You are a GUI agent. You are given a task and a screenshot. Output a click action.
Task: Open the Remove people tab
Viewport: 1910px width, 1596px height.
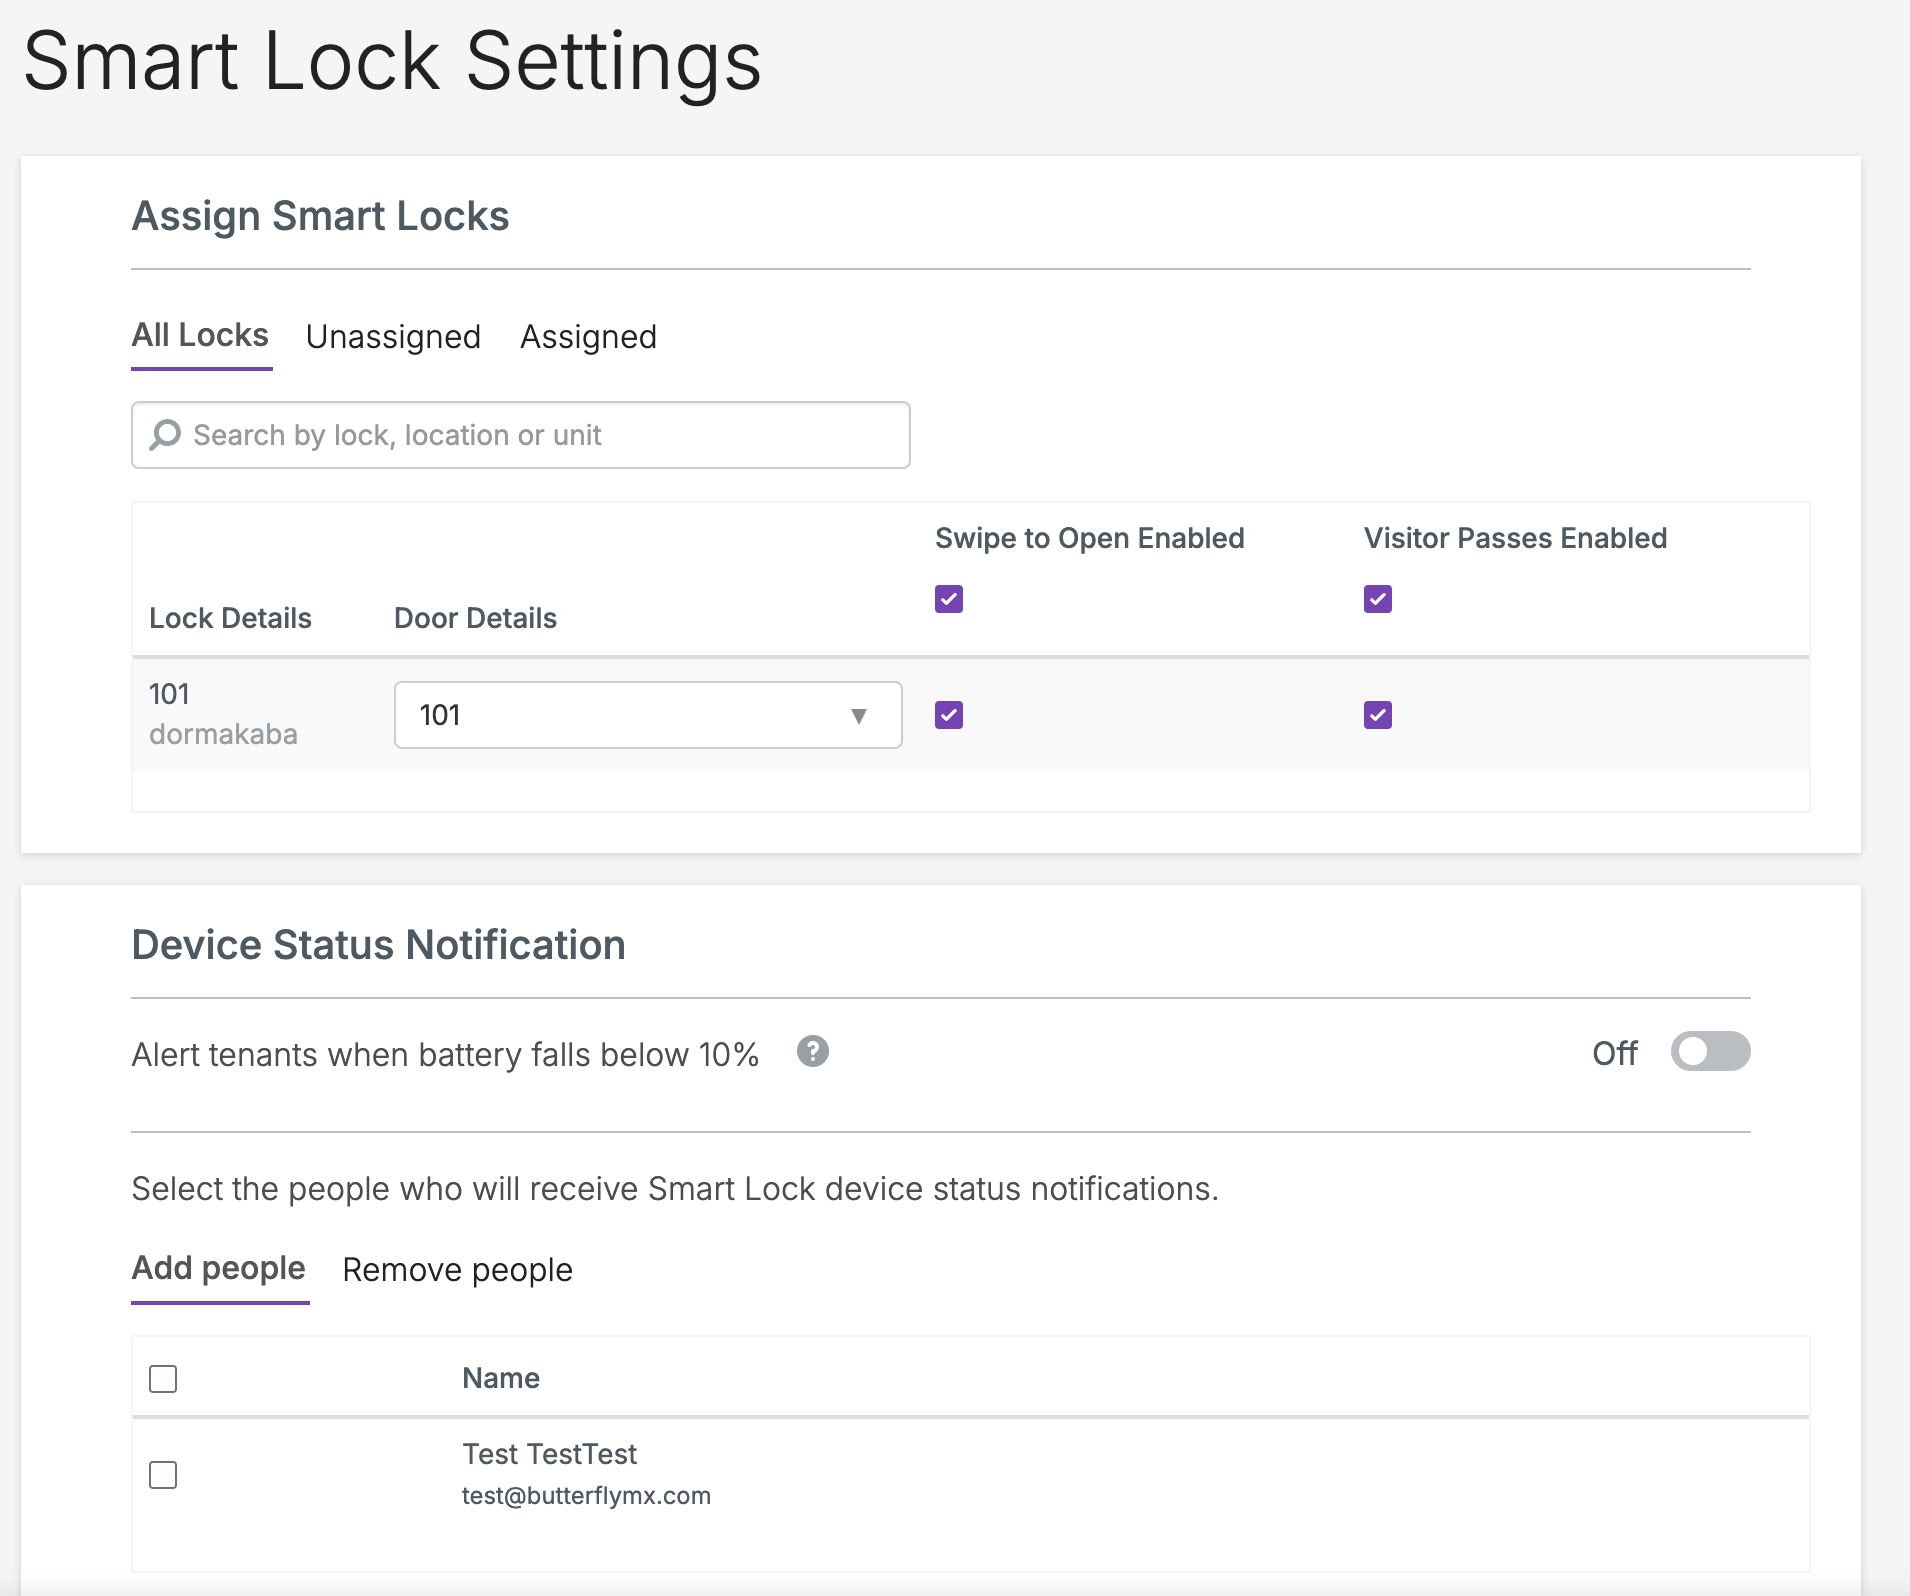tap(457, 1270)
